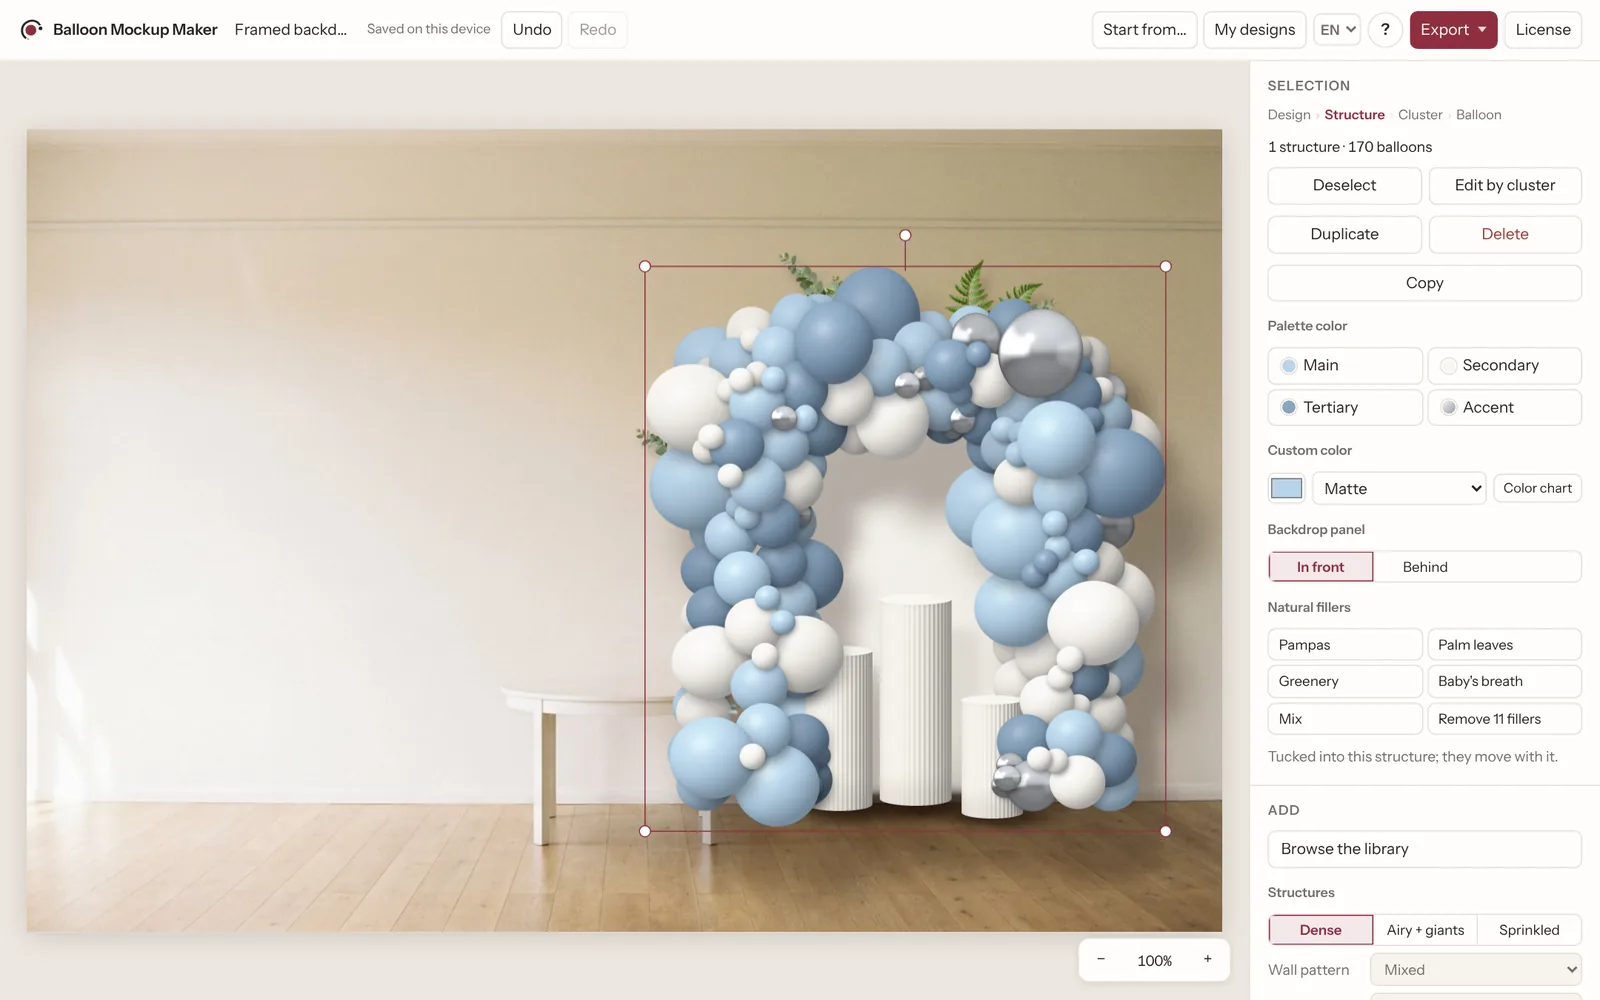Click the rotation handle above the balloon arch
This screenshot has width=1600, height=1000.
(x=905, y=235)
